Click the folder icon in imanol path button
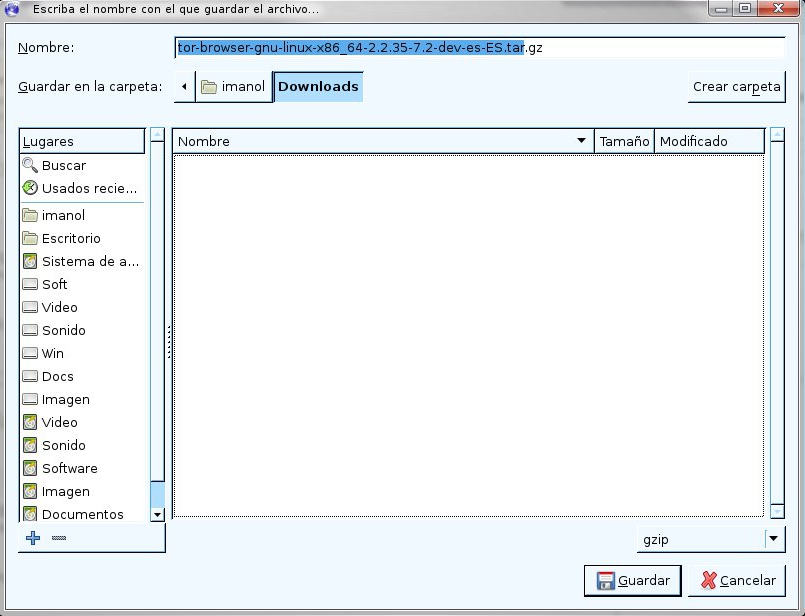Screen dimensions: 805x616 (x=208, y=86)
